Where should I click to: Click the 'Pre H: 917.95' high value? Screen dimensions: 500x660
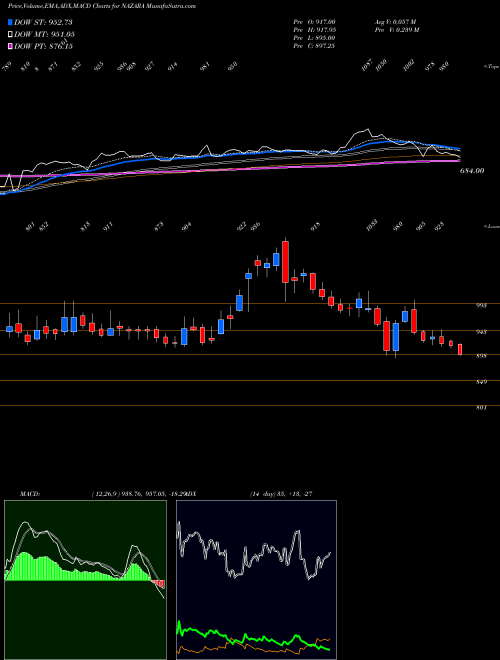pos(314,30)
